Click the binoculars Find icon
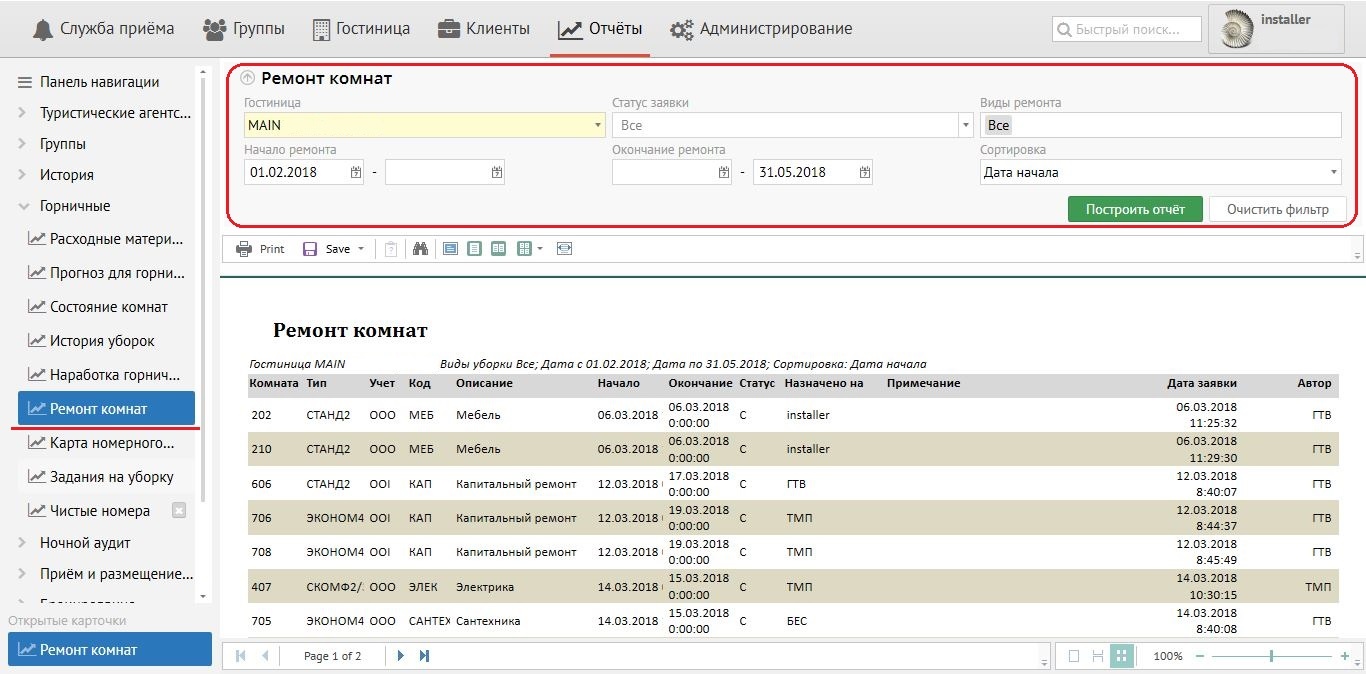 coord(420,249)
